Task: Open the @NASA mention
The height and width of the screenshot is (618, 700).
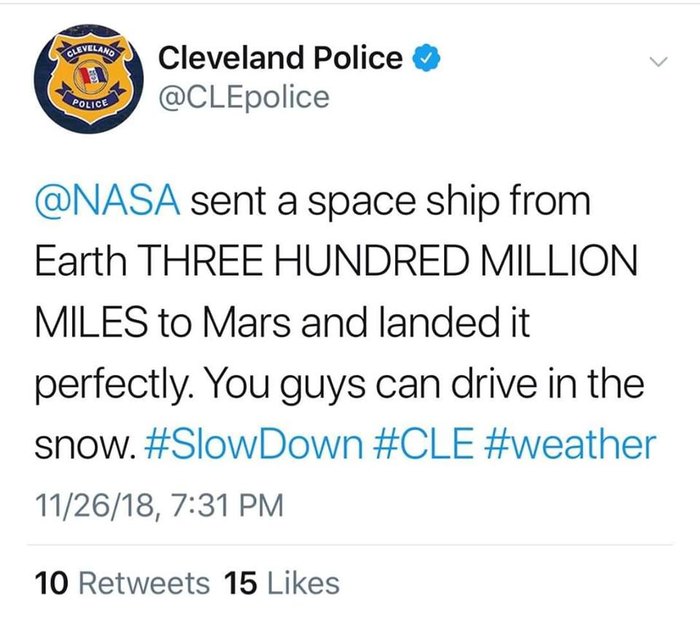Action: click(x=108, y=202)
